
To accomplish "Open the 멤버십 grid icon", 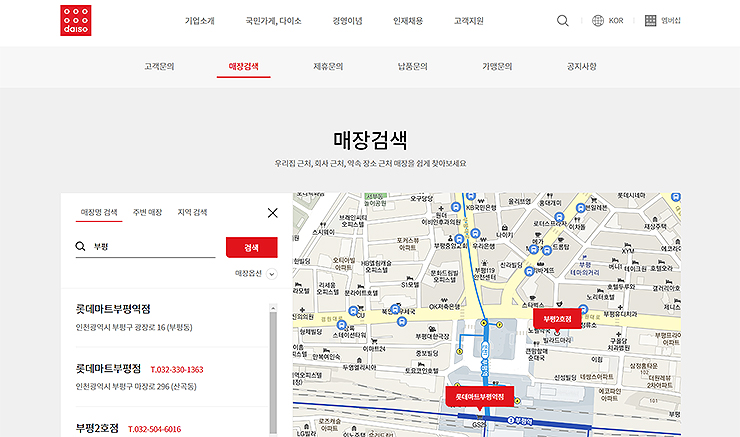I will click(x=650, y=20).
